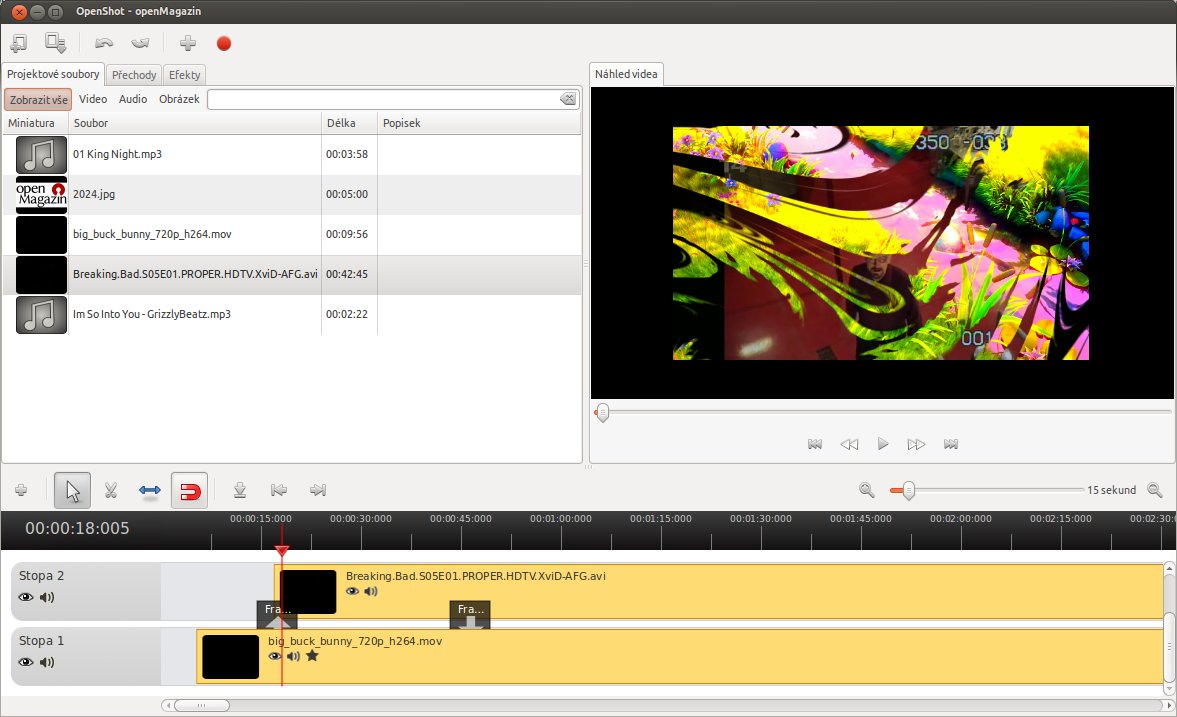Image resolution: width=1177 pixels, height=717 pixels.
Task: Sort files by the Délka column
Action: pos(349,123)
